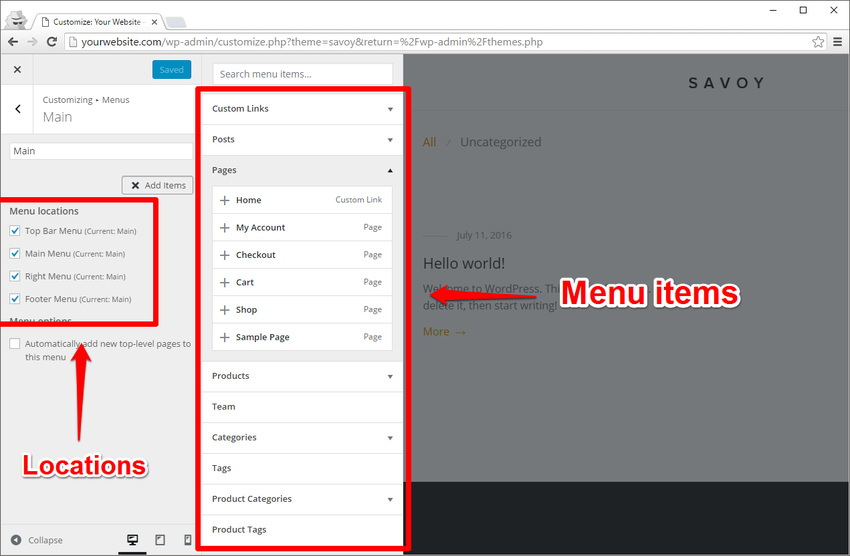Click the More link under Hello world
Viewport: 850px width, 556px height.
(444, 332)
